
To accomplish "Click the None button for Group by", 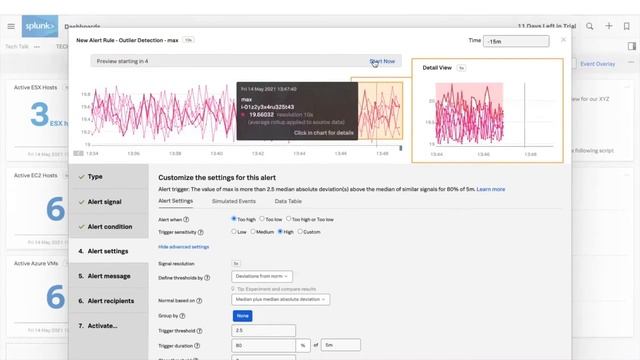I will point(242,316).
